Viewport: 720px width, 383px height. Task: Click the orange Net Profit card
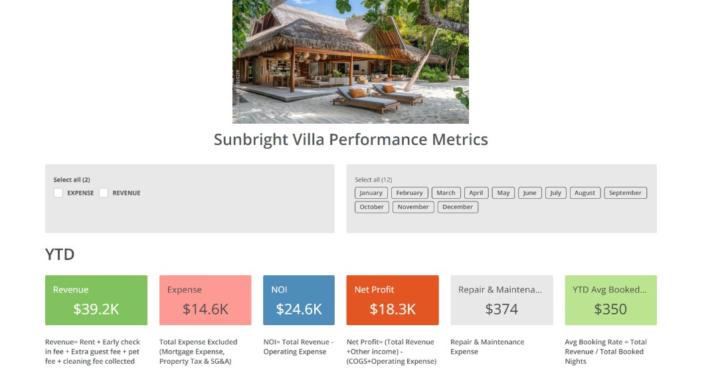[x=393, y=300]
